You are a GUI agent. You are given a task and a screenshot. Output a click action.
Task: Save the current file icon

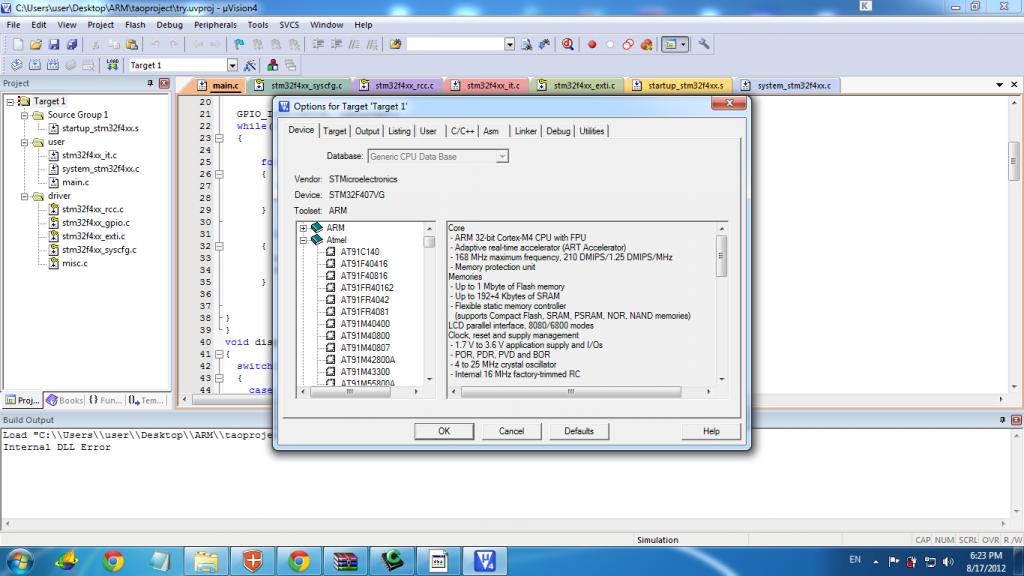[54, 44]
